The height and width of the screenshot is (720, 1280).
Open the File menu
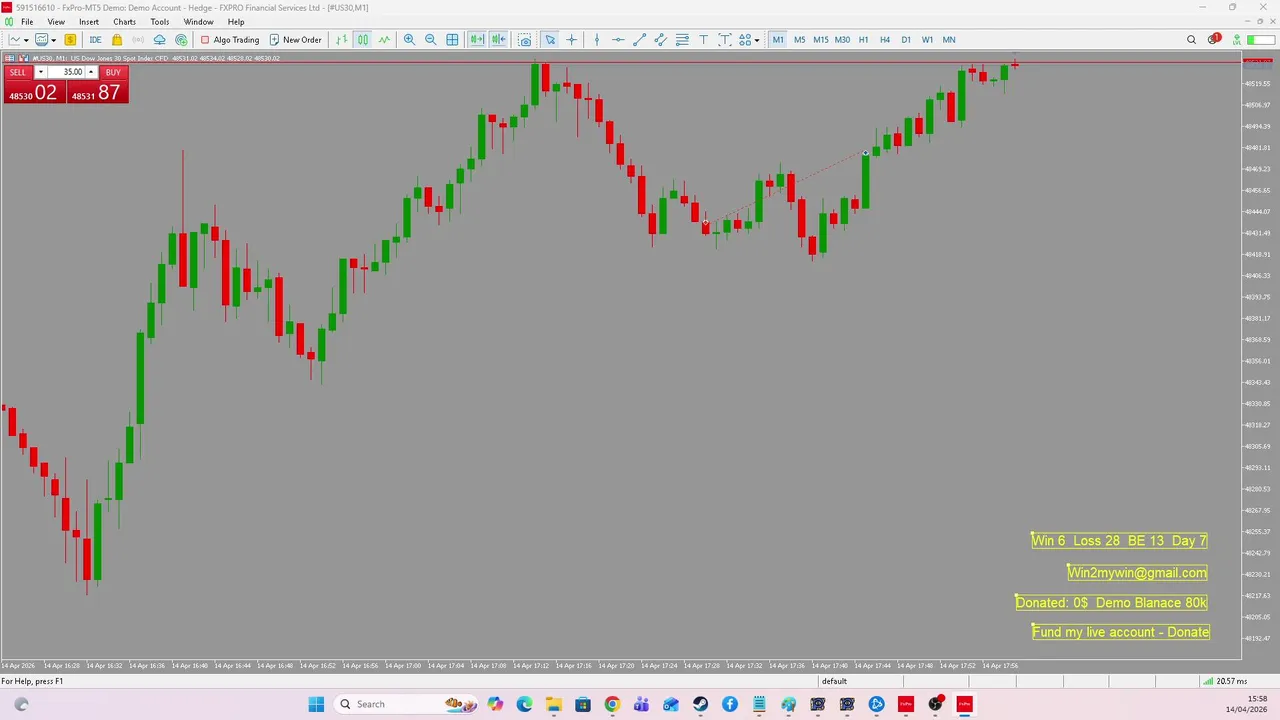point(27,22)
